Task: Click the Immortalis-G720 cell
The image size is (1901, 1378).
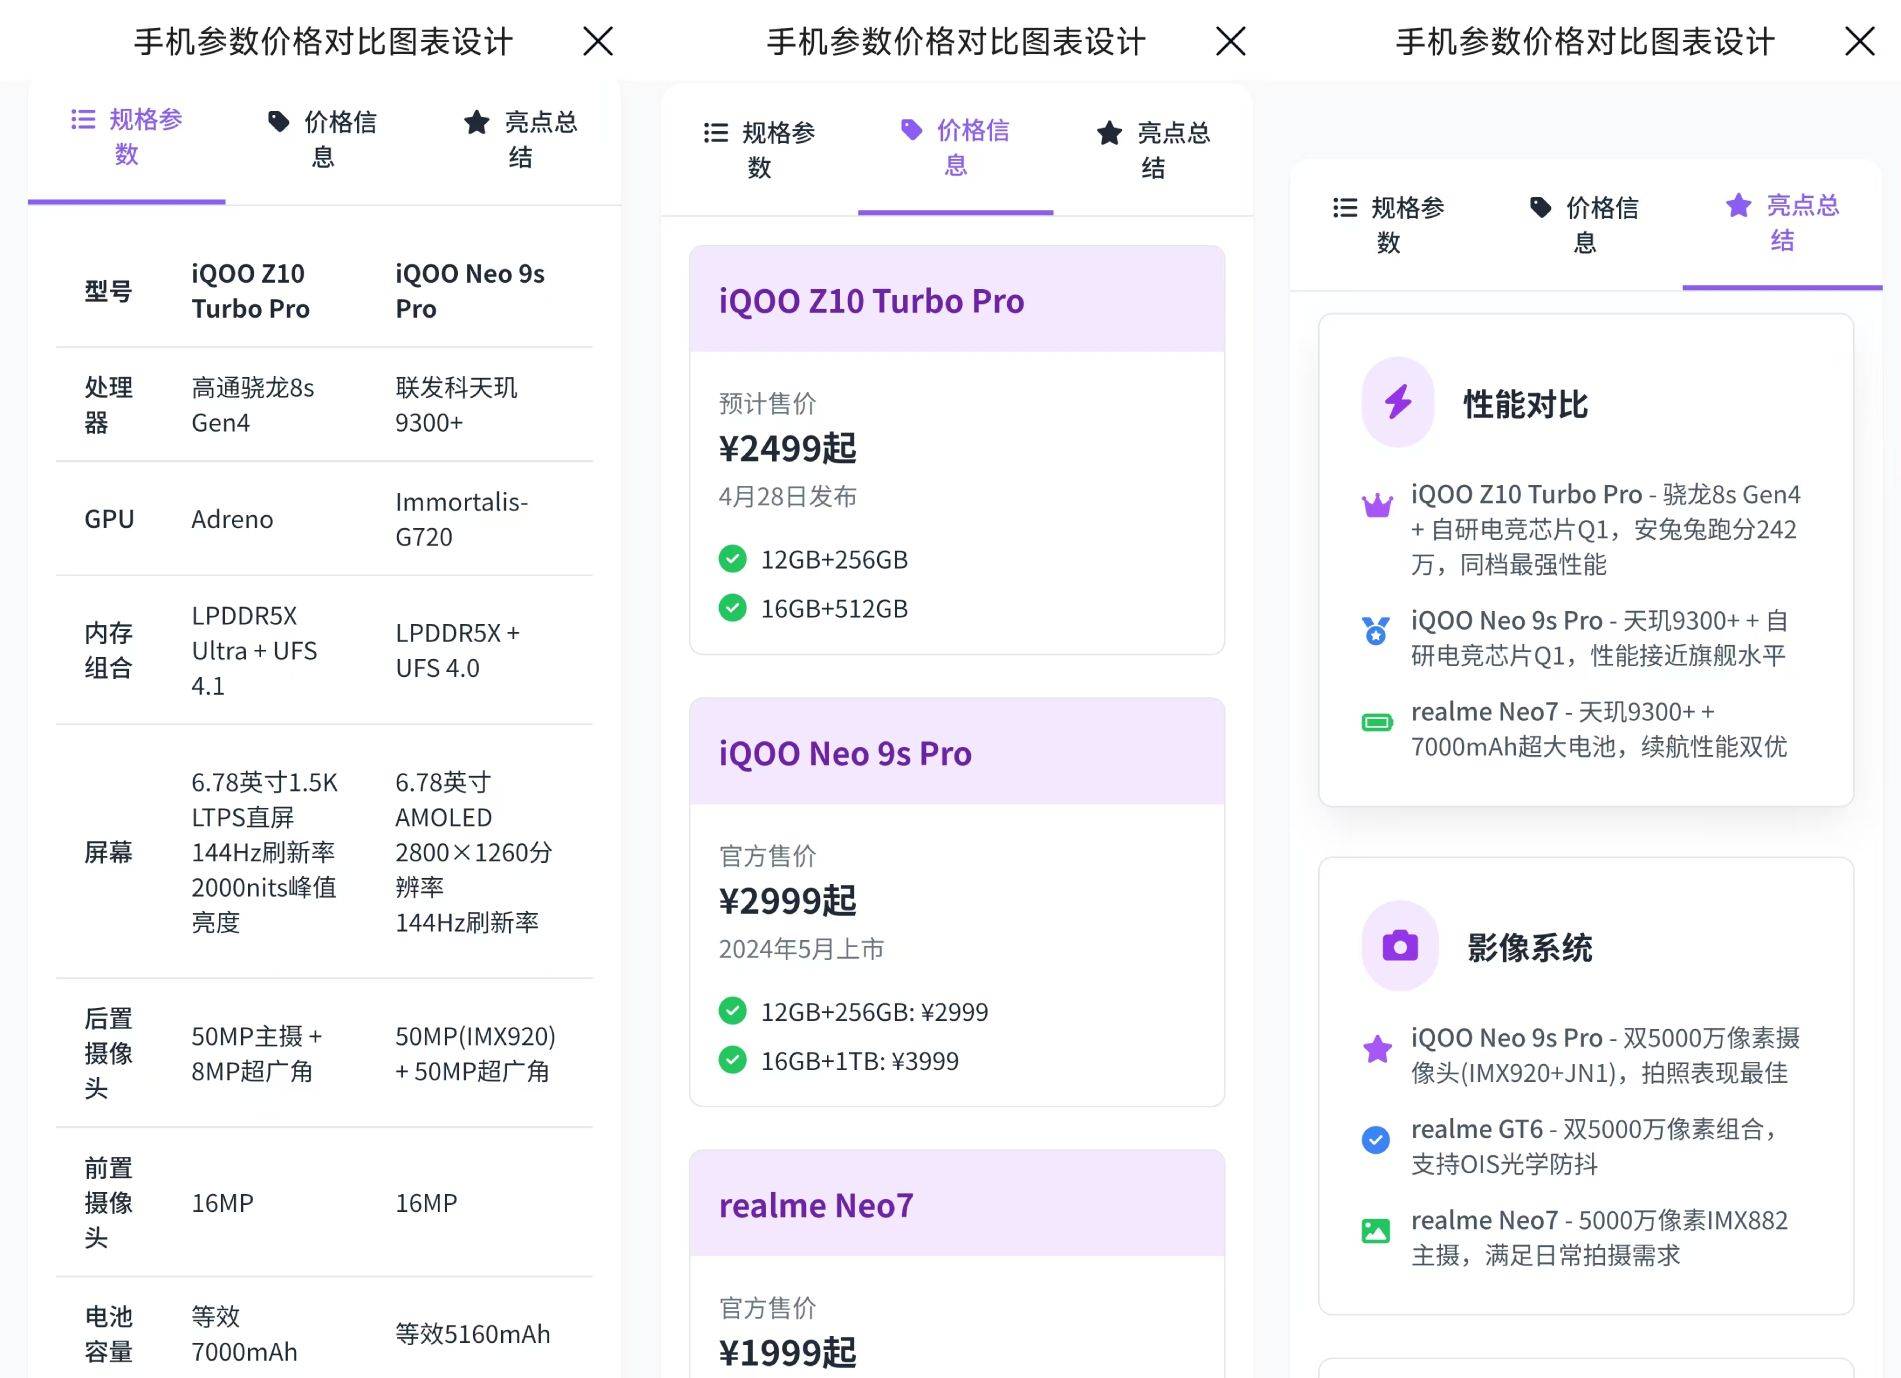Action: tap(461, 519)
